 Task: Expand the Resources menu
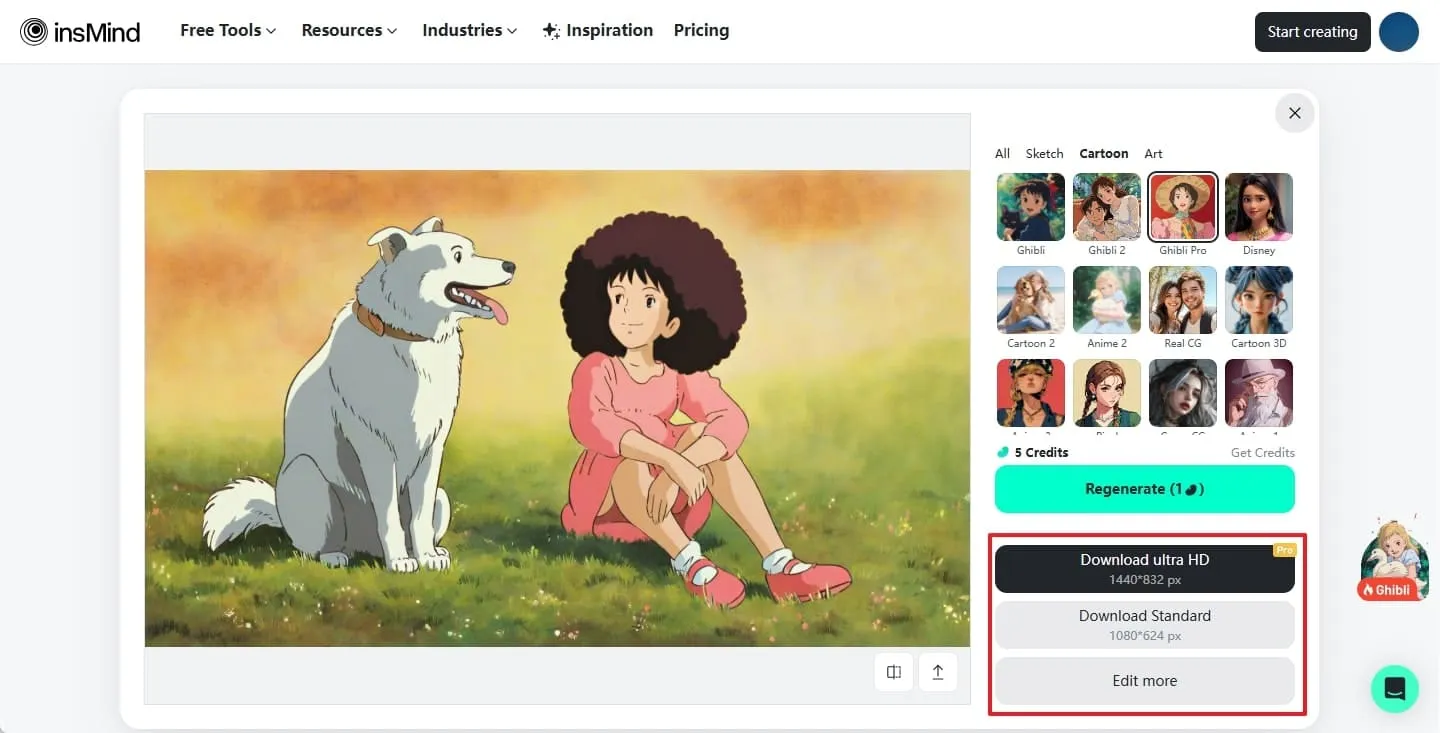pos(349,30)
